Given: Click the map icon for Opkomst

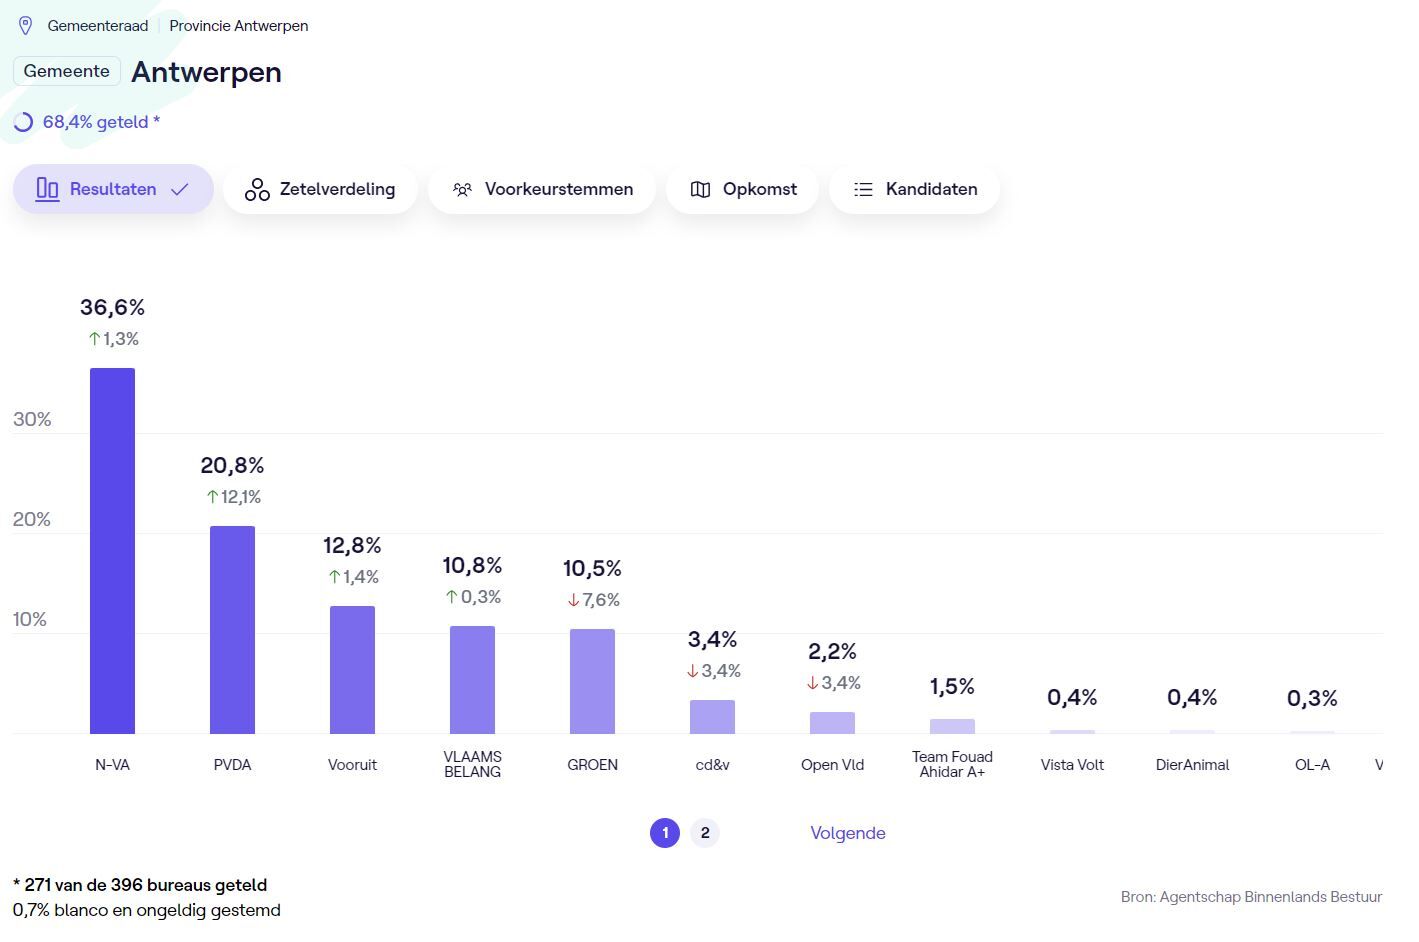Looking at the screenshot, I should (701, 189).
